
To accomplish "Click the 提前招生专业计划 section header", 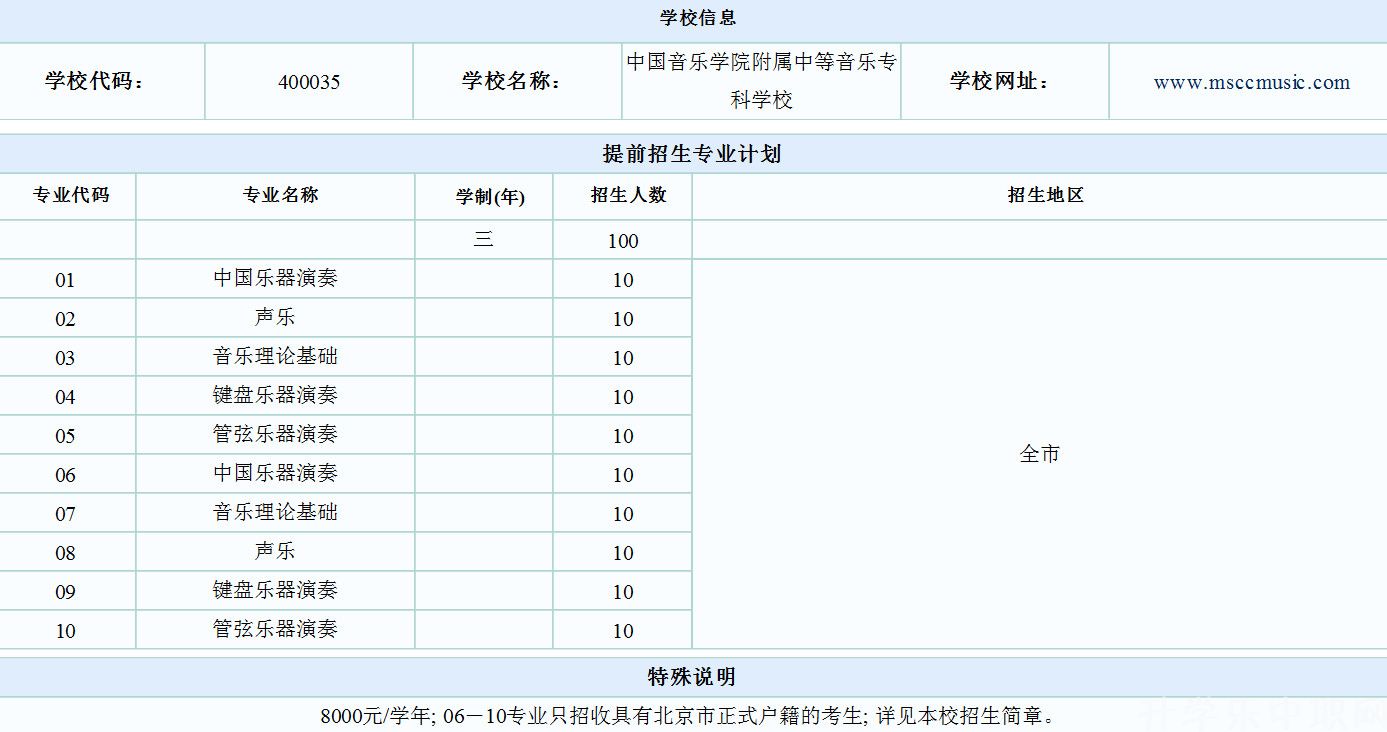I will coord(692,154).
